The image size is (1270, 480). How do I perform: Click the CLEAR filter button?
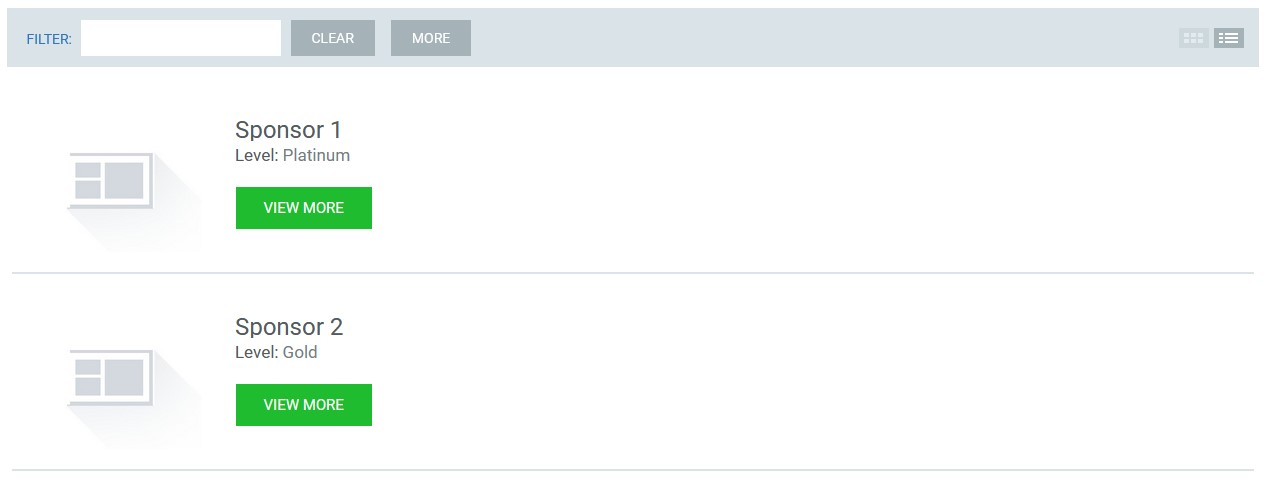[x=333, y=38]
